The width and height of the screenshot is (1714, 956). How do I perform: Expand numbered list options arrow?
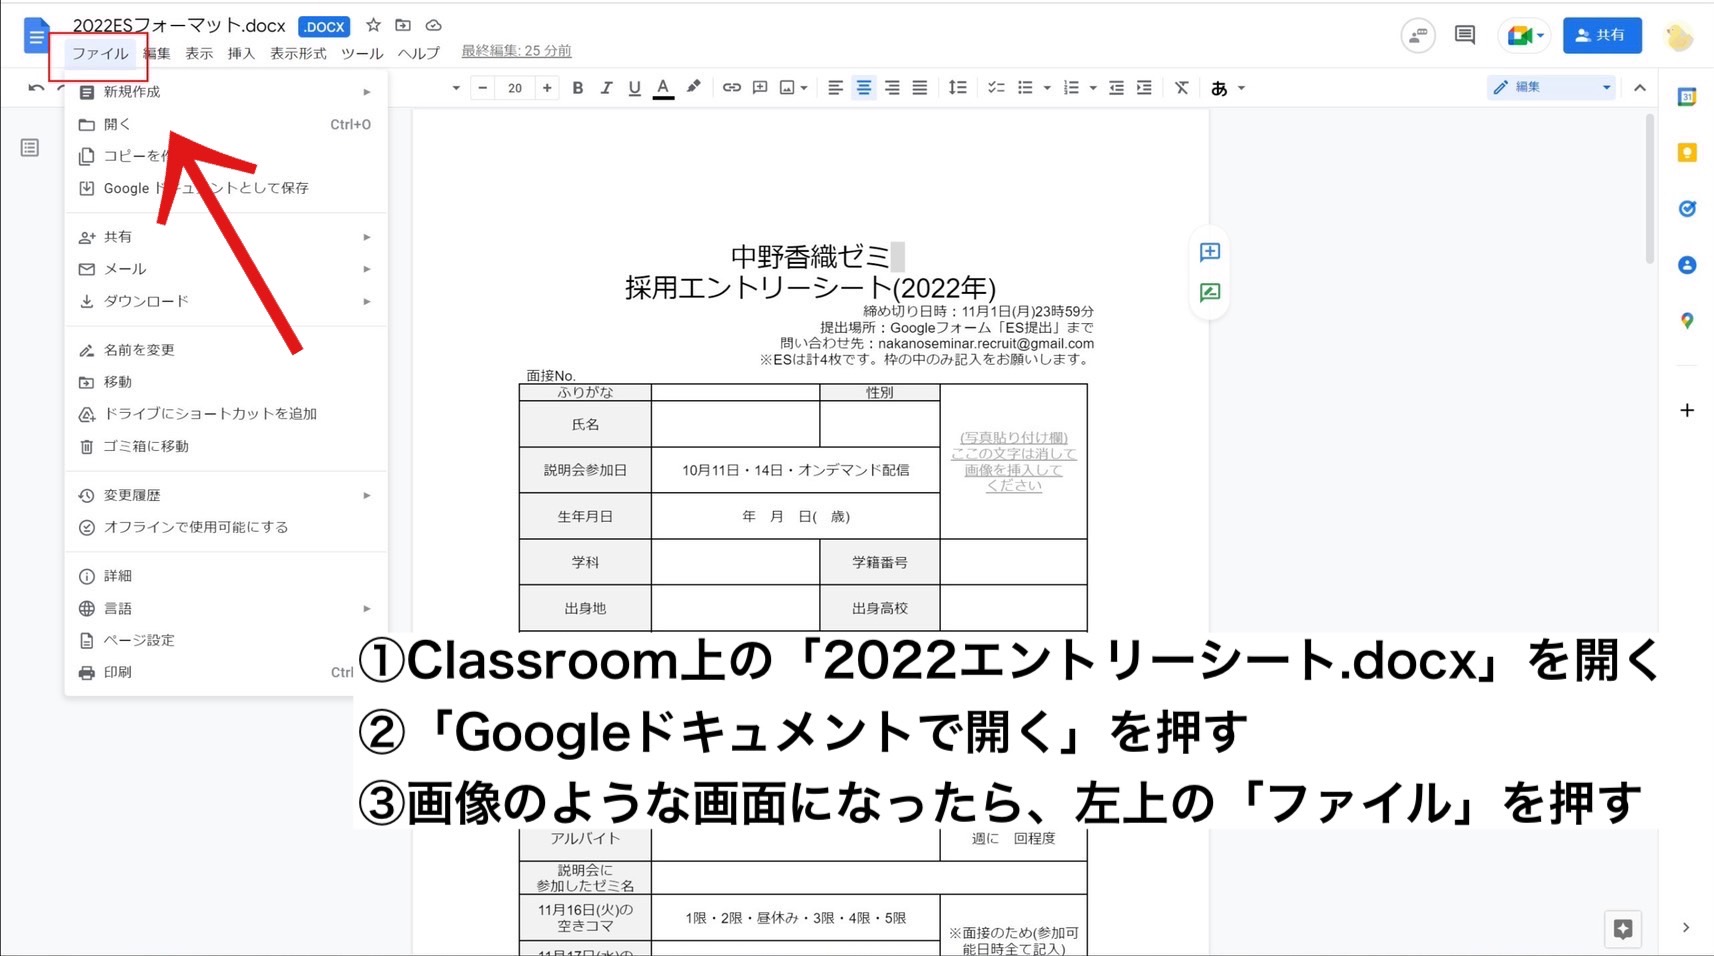[x=1093, y=88]
